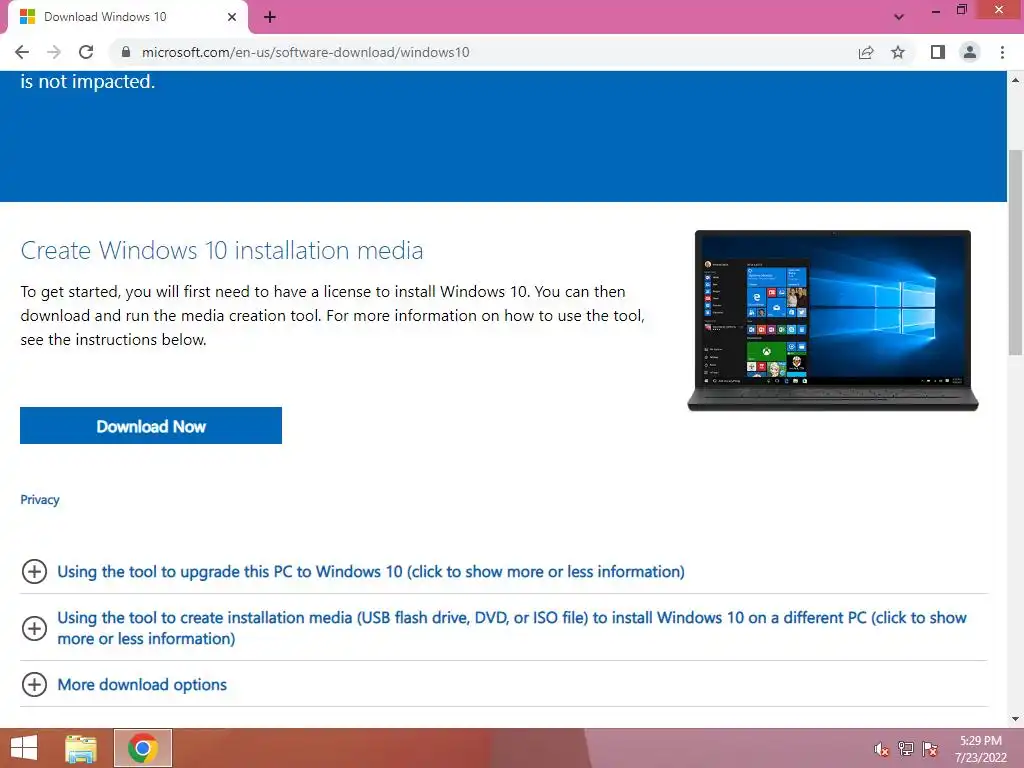
Task: Click the padlock site info icon
Action: [126, 52]
